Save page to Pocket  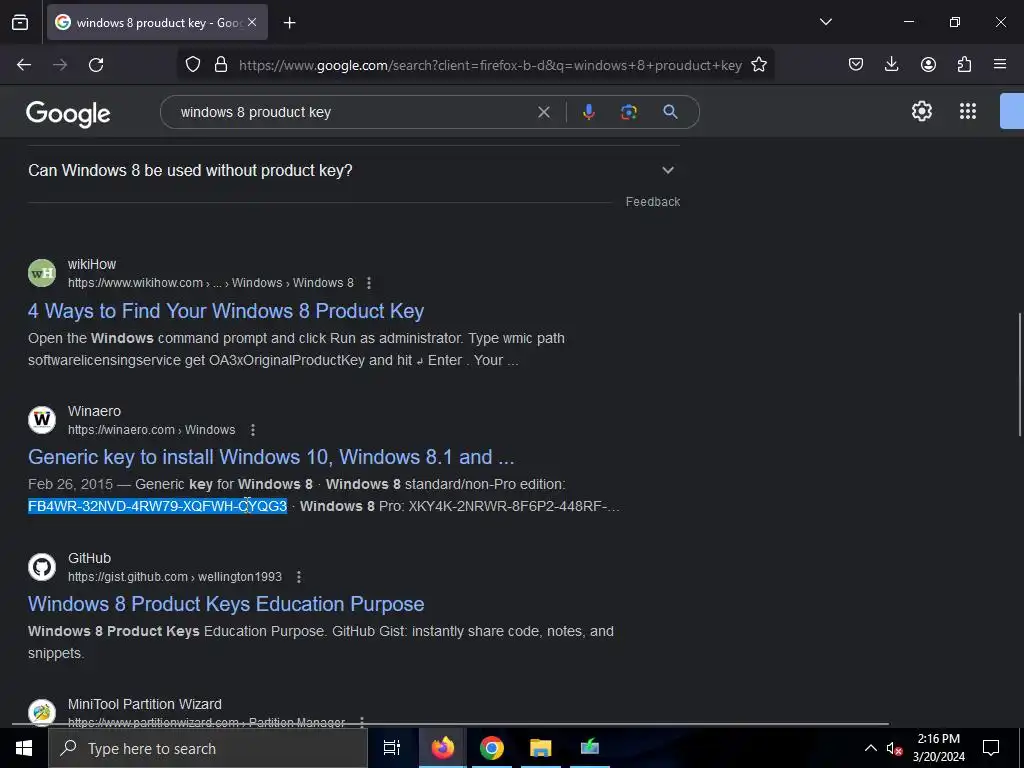pyautogui.click(x=856, y=65)
